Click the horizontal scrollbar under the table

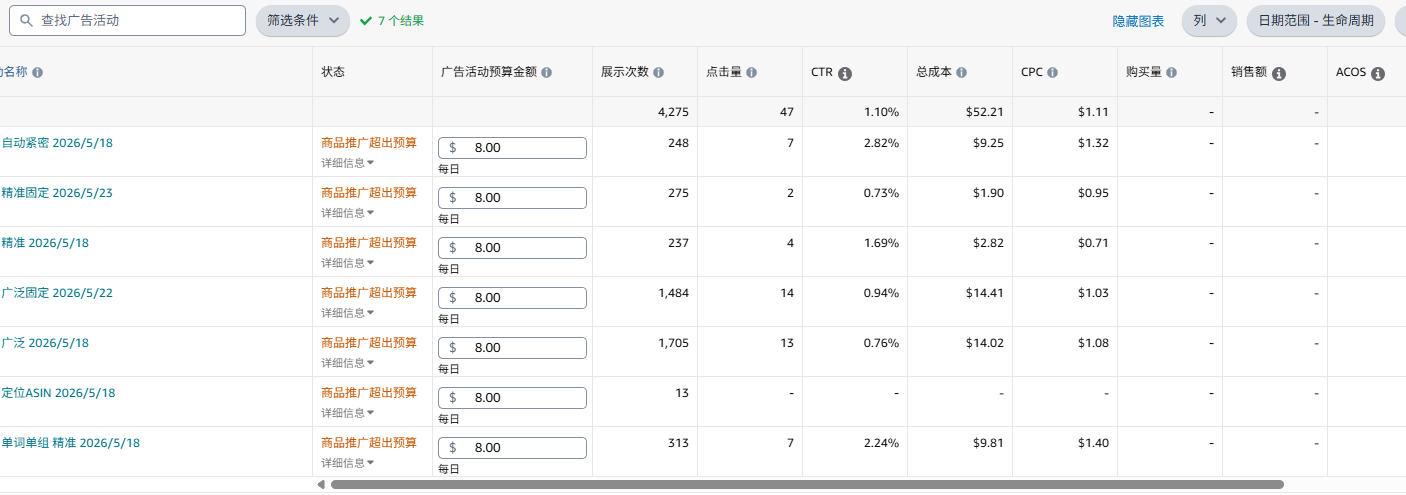pos(807,484)
